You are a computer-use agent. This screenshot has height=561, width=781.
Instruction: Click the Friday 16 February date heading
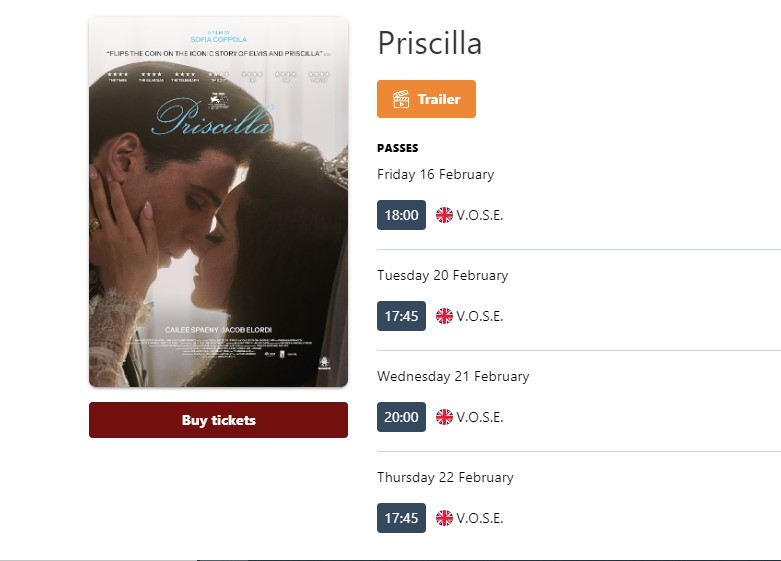pos(436,174)
